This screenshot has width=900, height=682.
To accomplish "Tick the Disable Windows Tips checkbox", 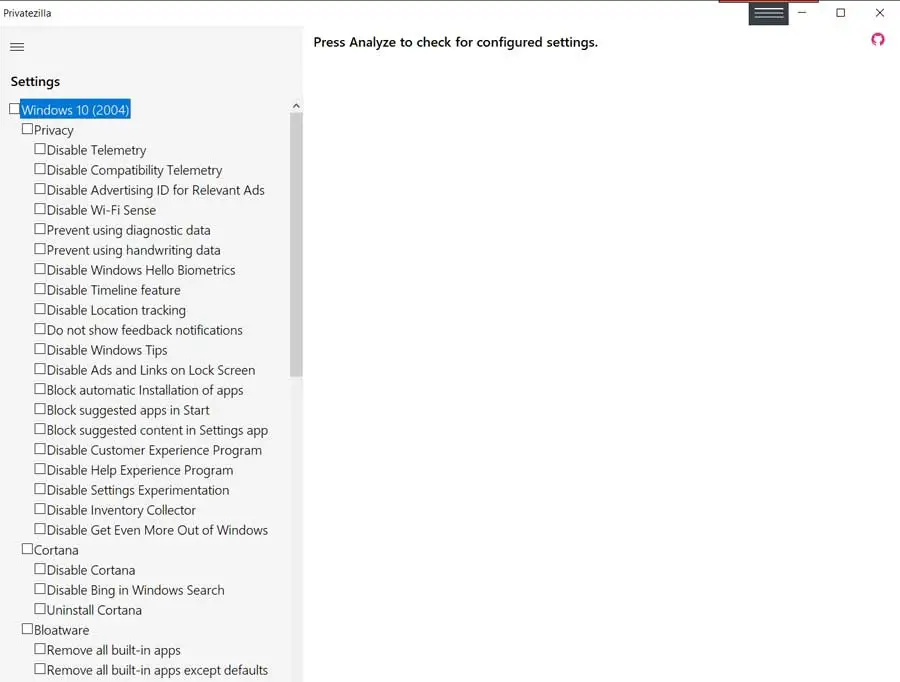I will 40,349.
